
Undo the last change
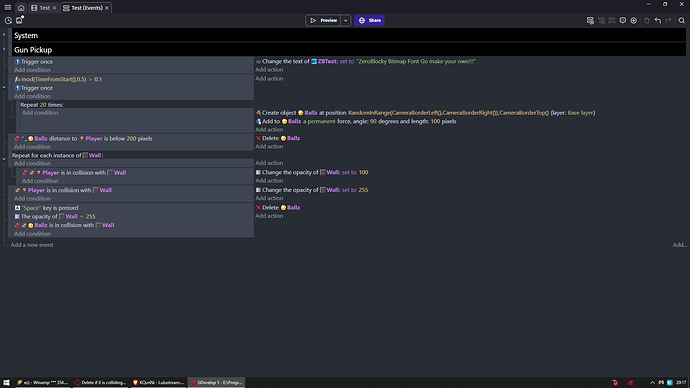657,20
